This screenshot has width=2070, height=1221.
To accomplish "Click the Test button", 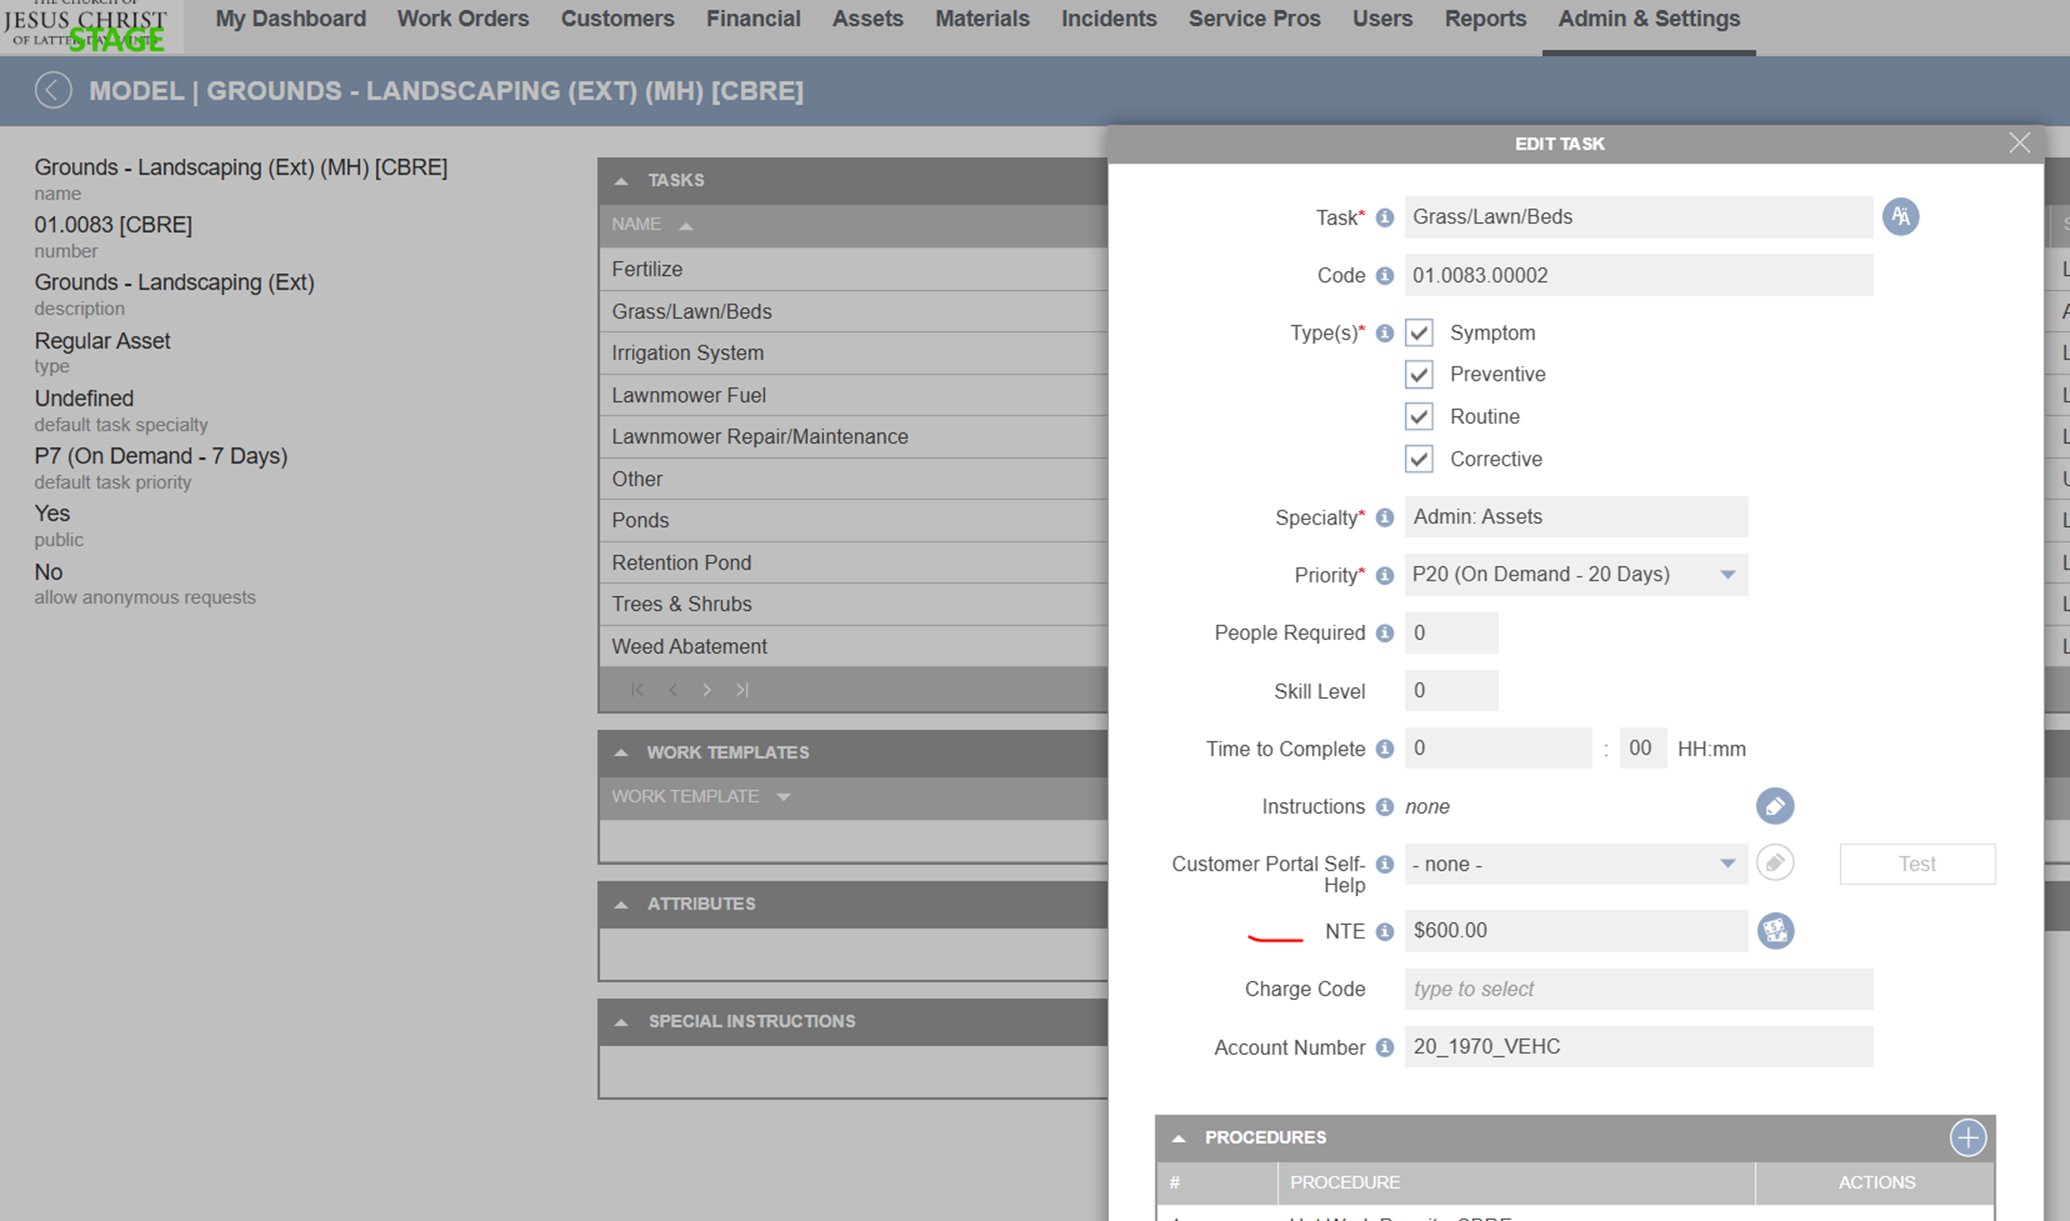I will pos(1916,864).
